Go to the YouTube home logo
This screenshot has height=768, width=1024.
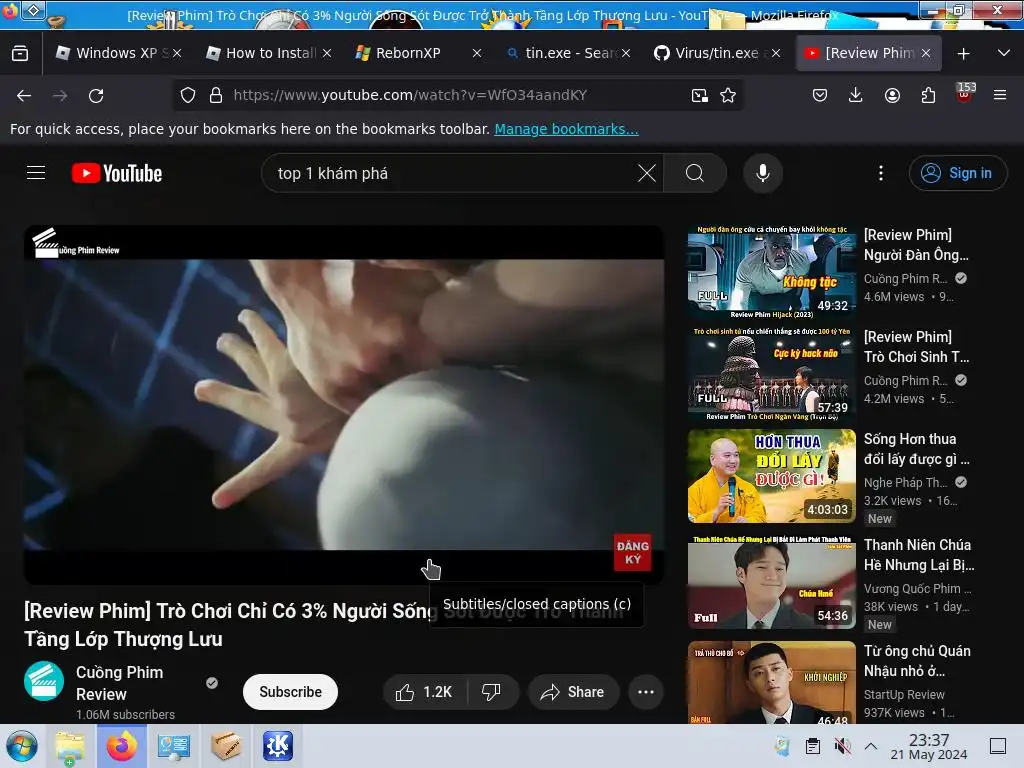pos(117,173)
